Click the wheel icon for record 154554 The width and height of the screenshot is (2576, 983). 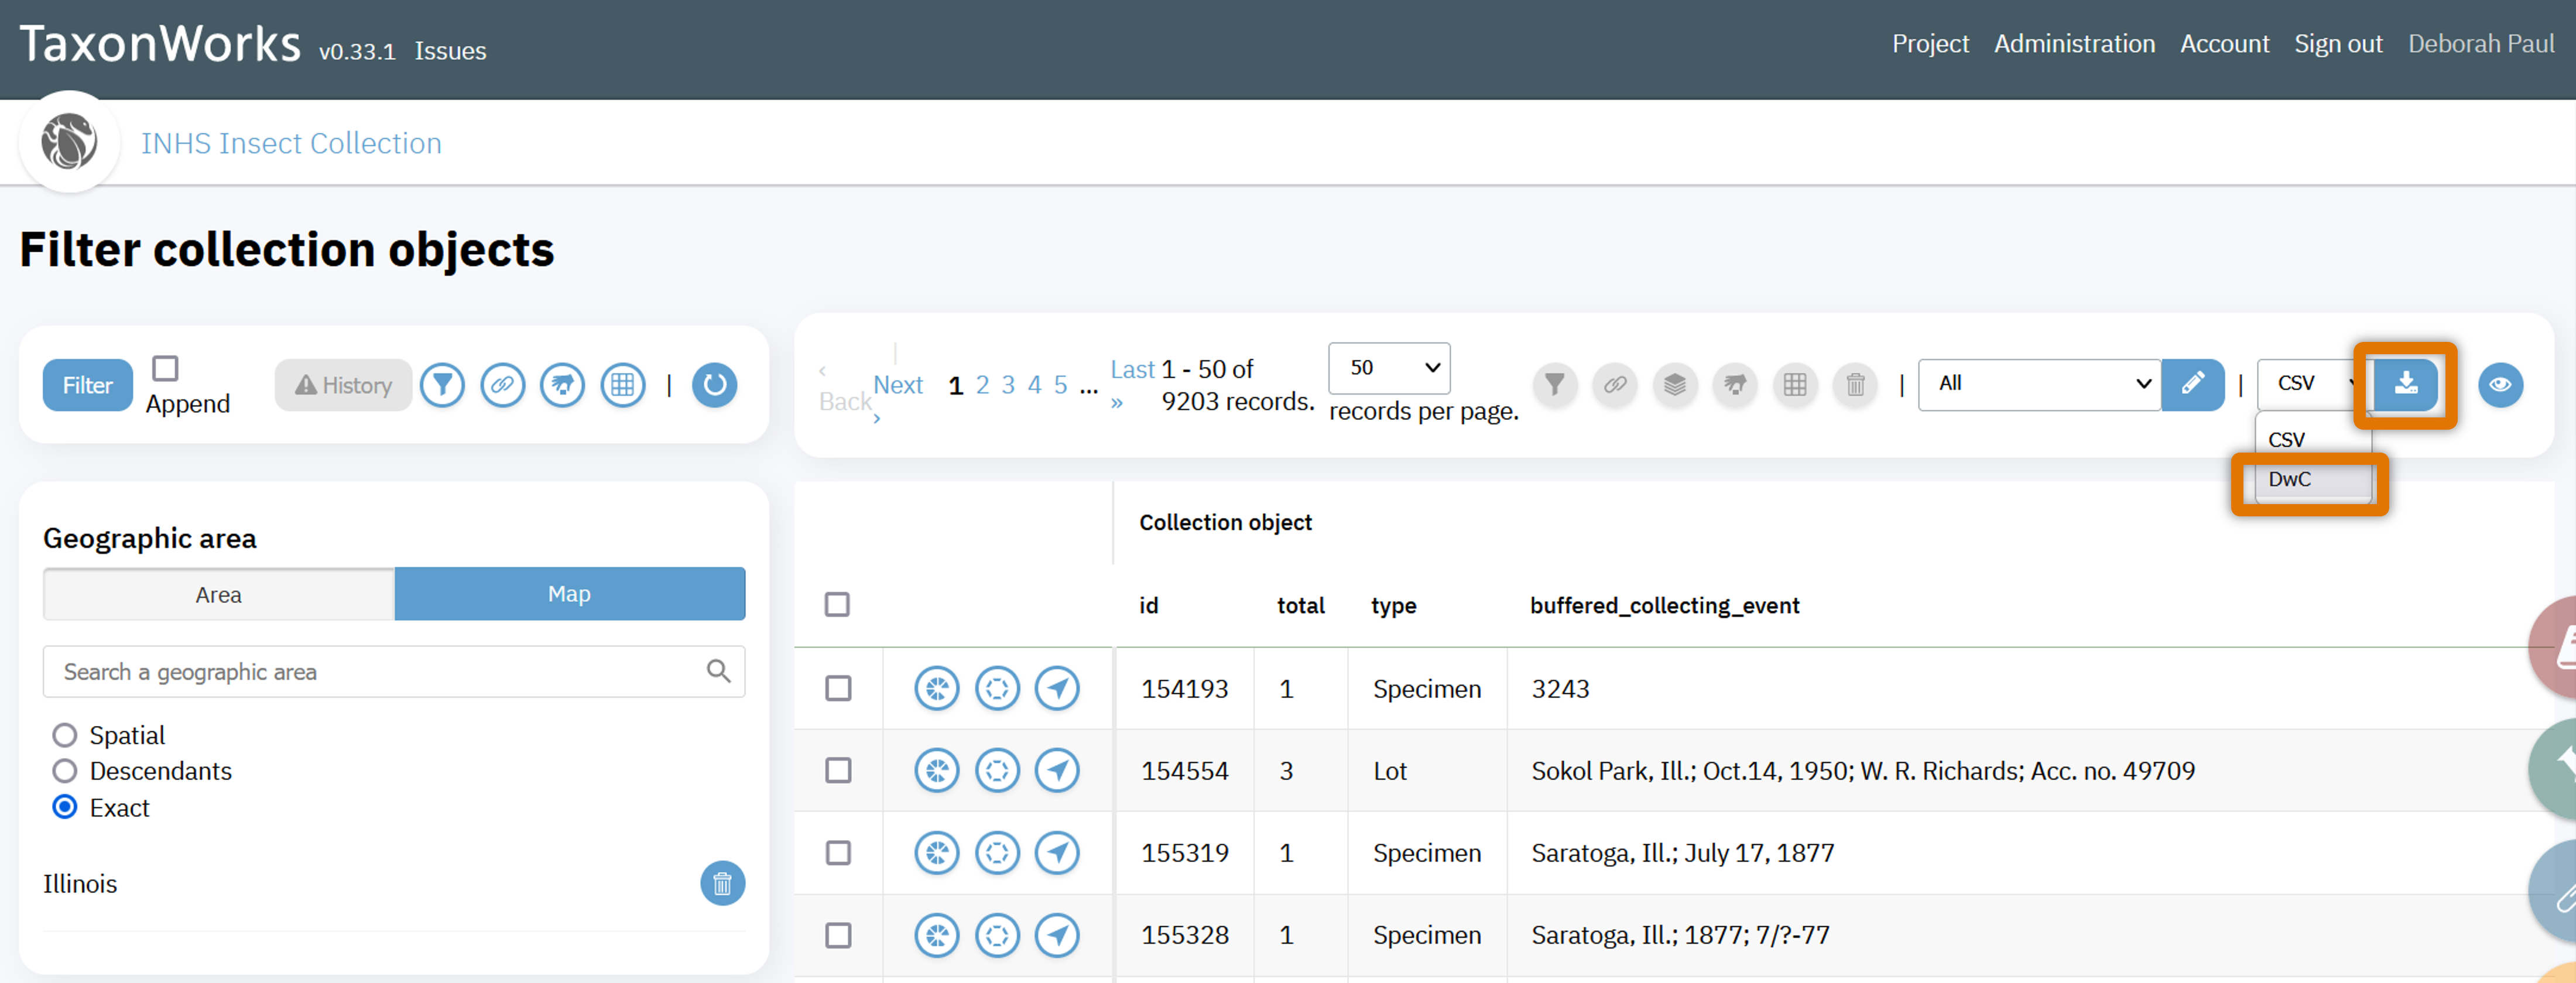[936, 770]
